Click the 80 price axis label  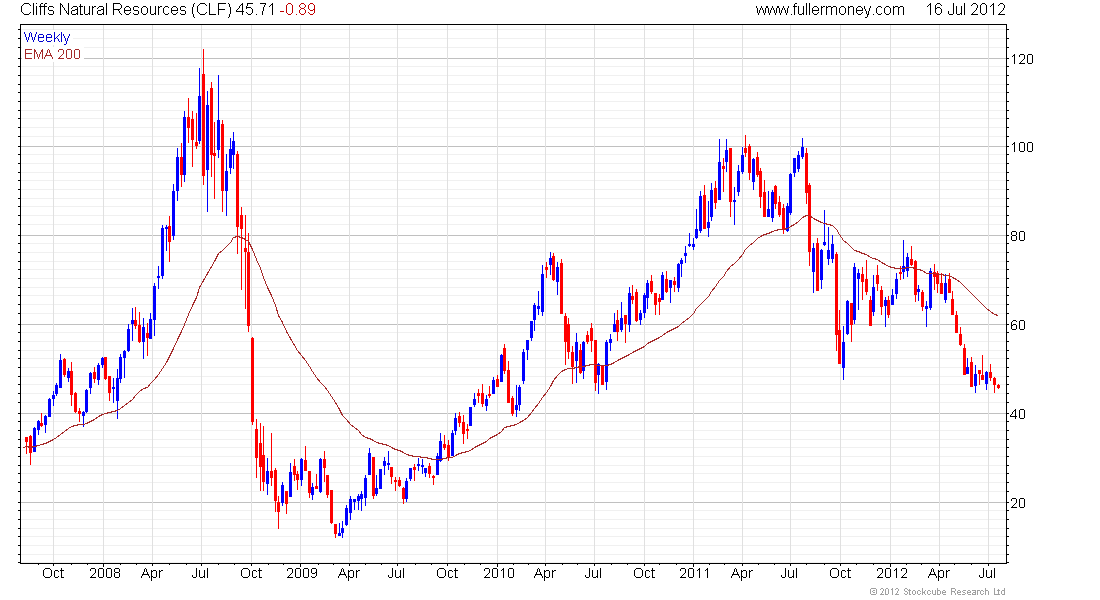click(x=1018, y=236)
